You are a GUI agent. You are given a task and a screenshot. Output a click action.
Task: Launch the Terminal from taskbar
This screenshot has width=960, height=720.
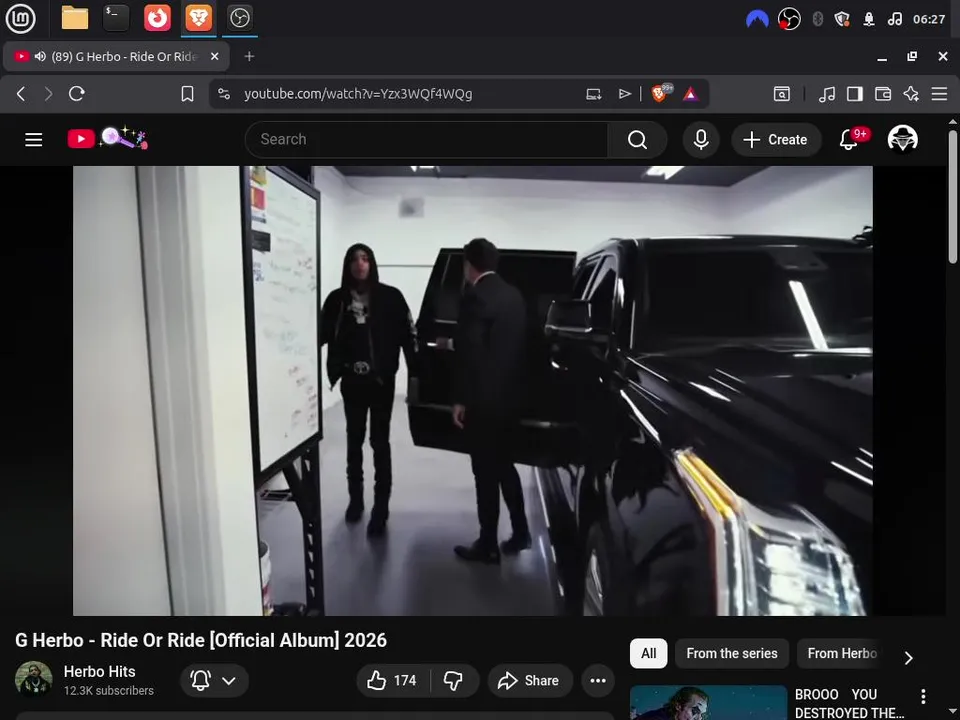pos(116,18)
